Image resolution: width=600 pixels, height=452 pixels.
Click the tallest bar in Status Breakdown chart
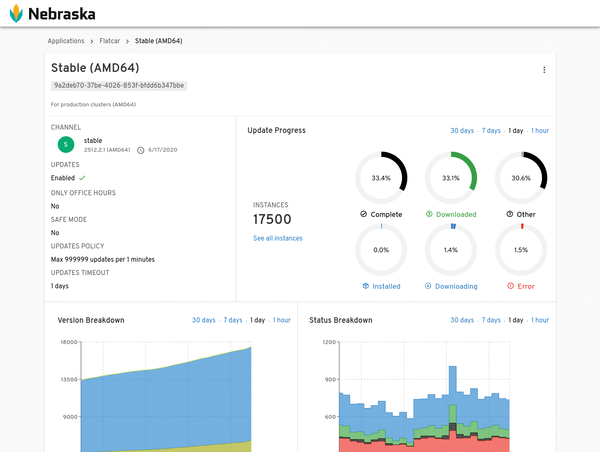(x=453, y=409)
